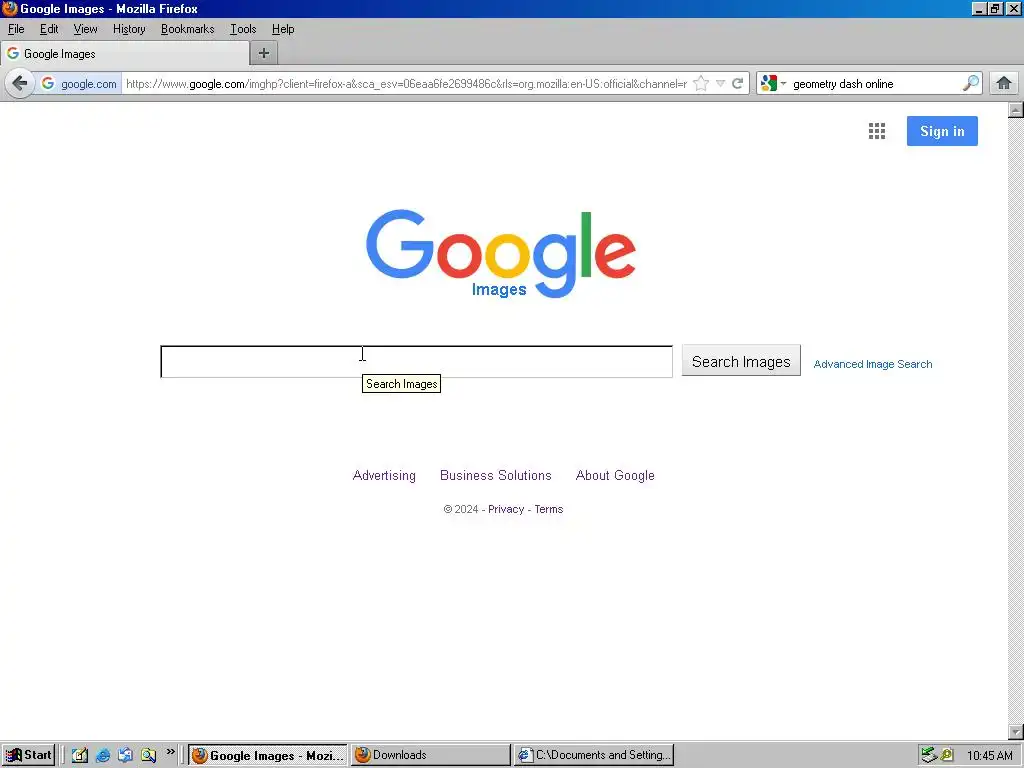Click the Search Images button

click(741, 361)
